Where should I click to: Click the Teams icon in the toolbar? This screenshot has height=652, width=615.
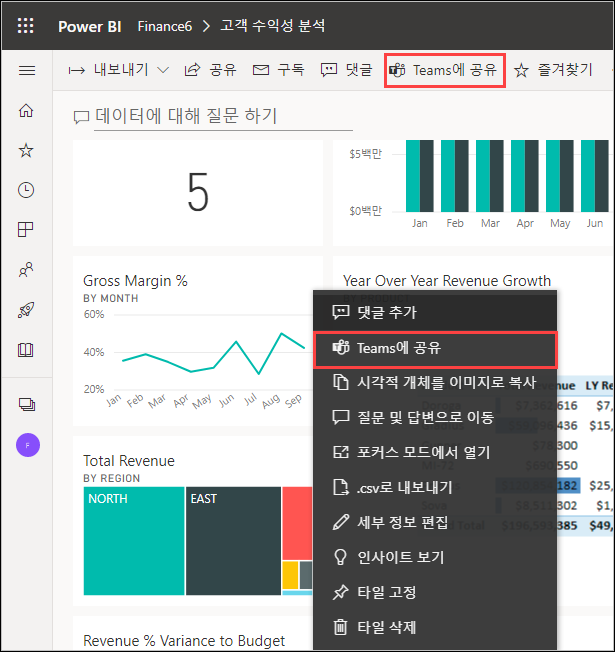[x=397, y=70]
